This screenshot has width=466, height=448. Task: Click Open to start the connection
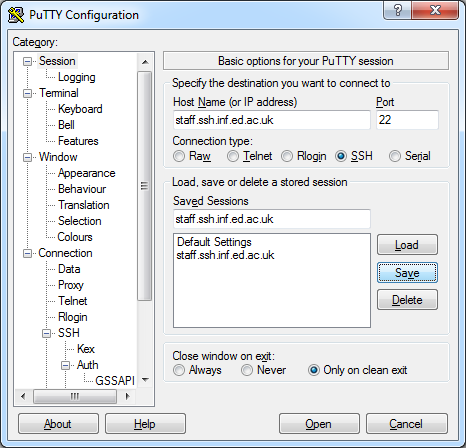click(319, 424)
